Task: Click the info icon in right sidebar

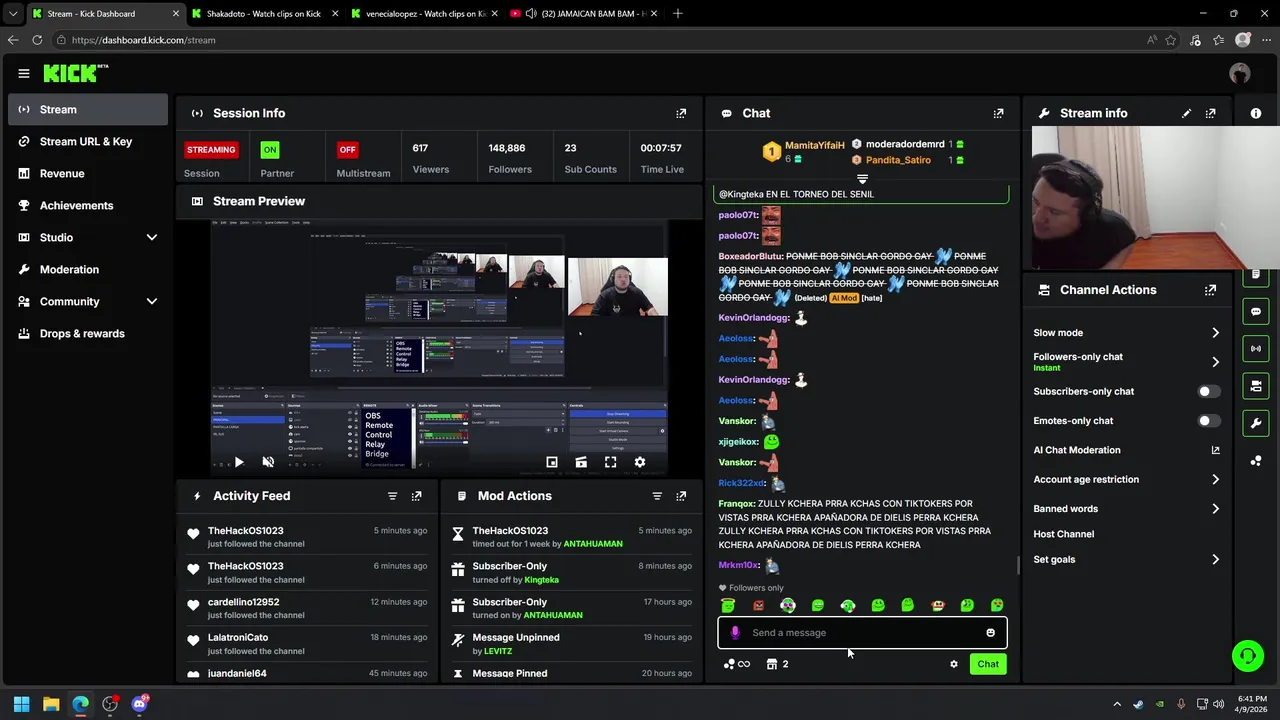Action: tap(1256, 113)
